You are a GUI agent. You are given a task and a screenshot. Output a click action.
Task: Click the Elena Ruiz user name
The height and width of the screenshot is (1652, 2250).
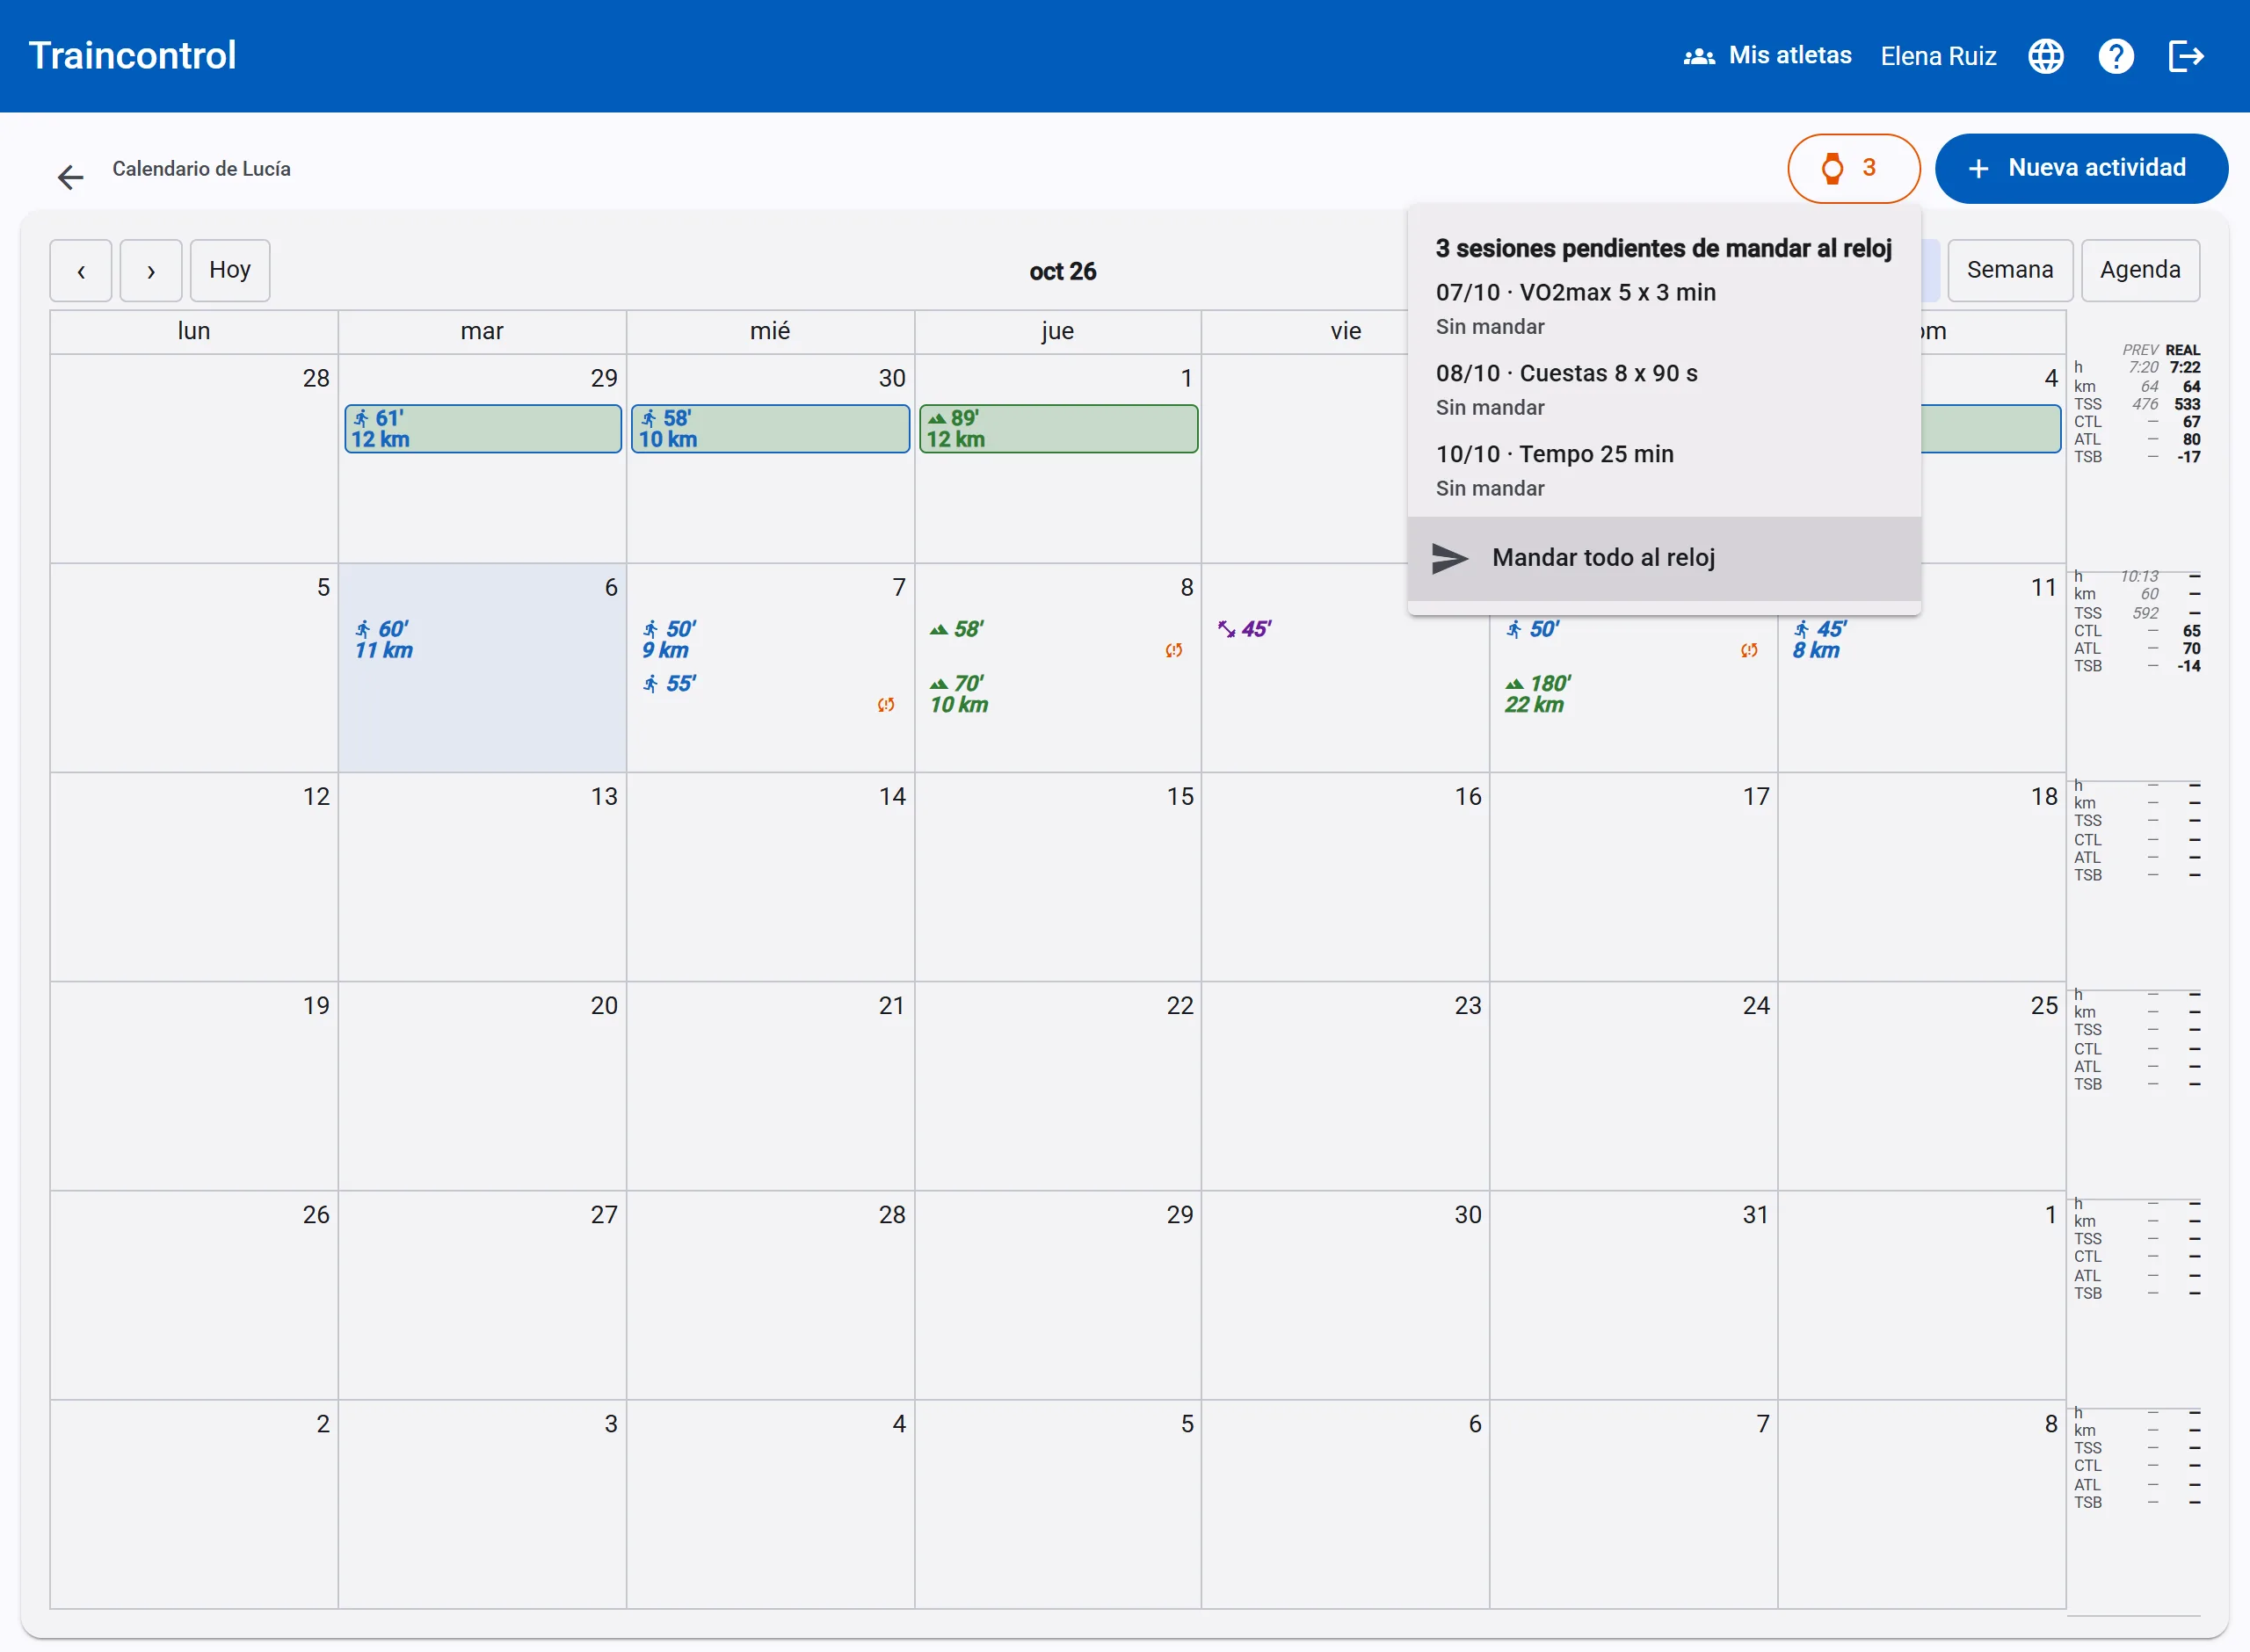[x=1938, y=56]
